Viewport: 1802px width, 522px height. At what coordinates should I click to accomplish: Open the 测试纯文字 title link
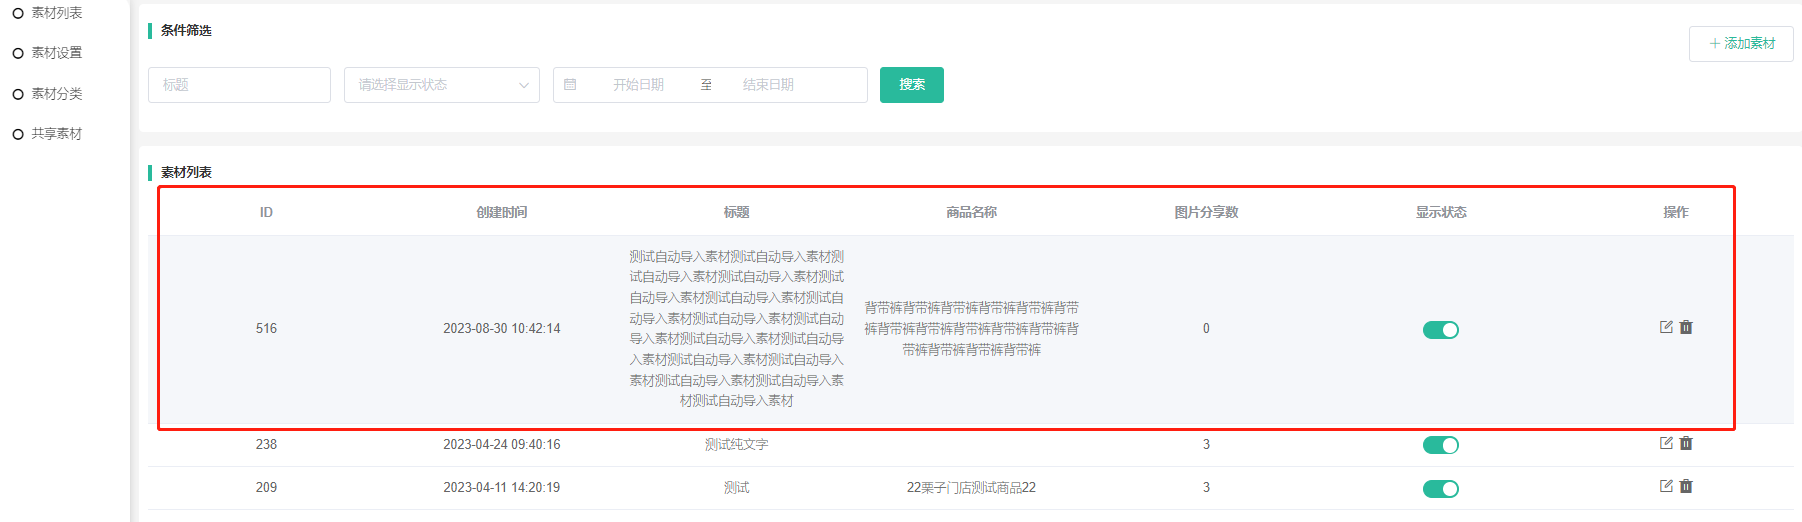(736, 445)
